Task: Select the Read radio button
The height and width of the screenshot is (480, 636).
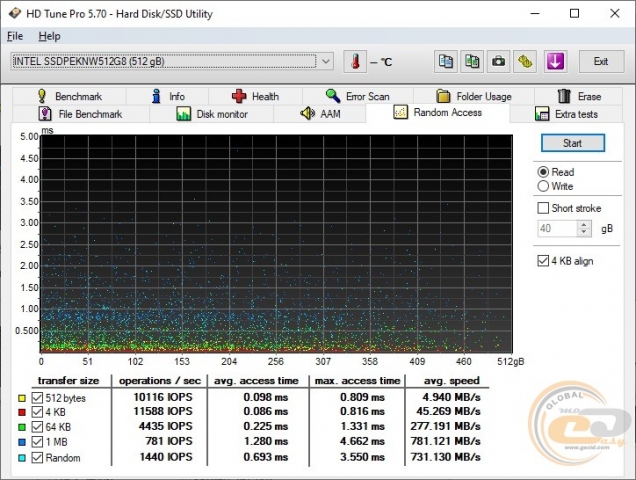Action: [x=543, y=172]
